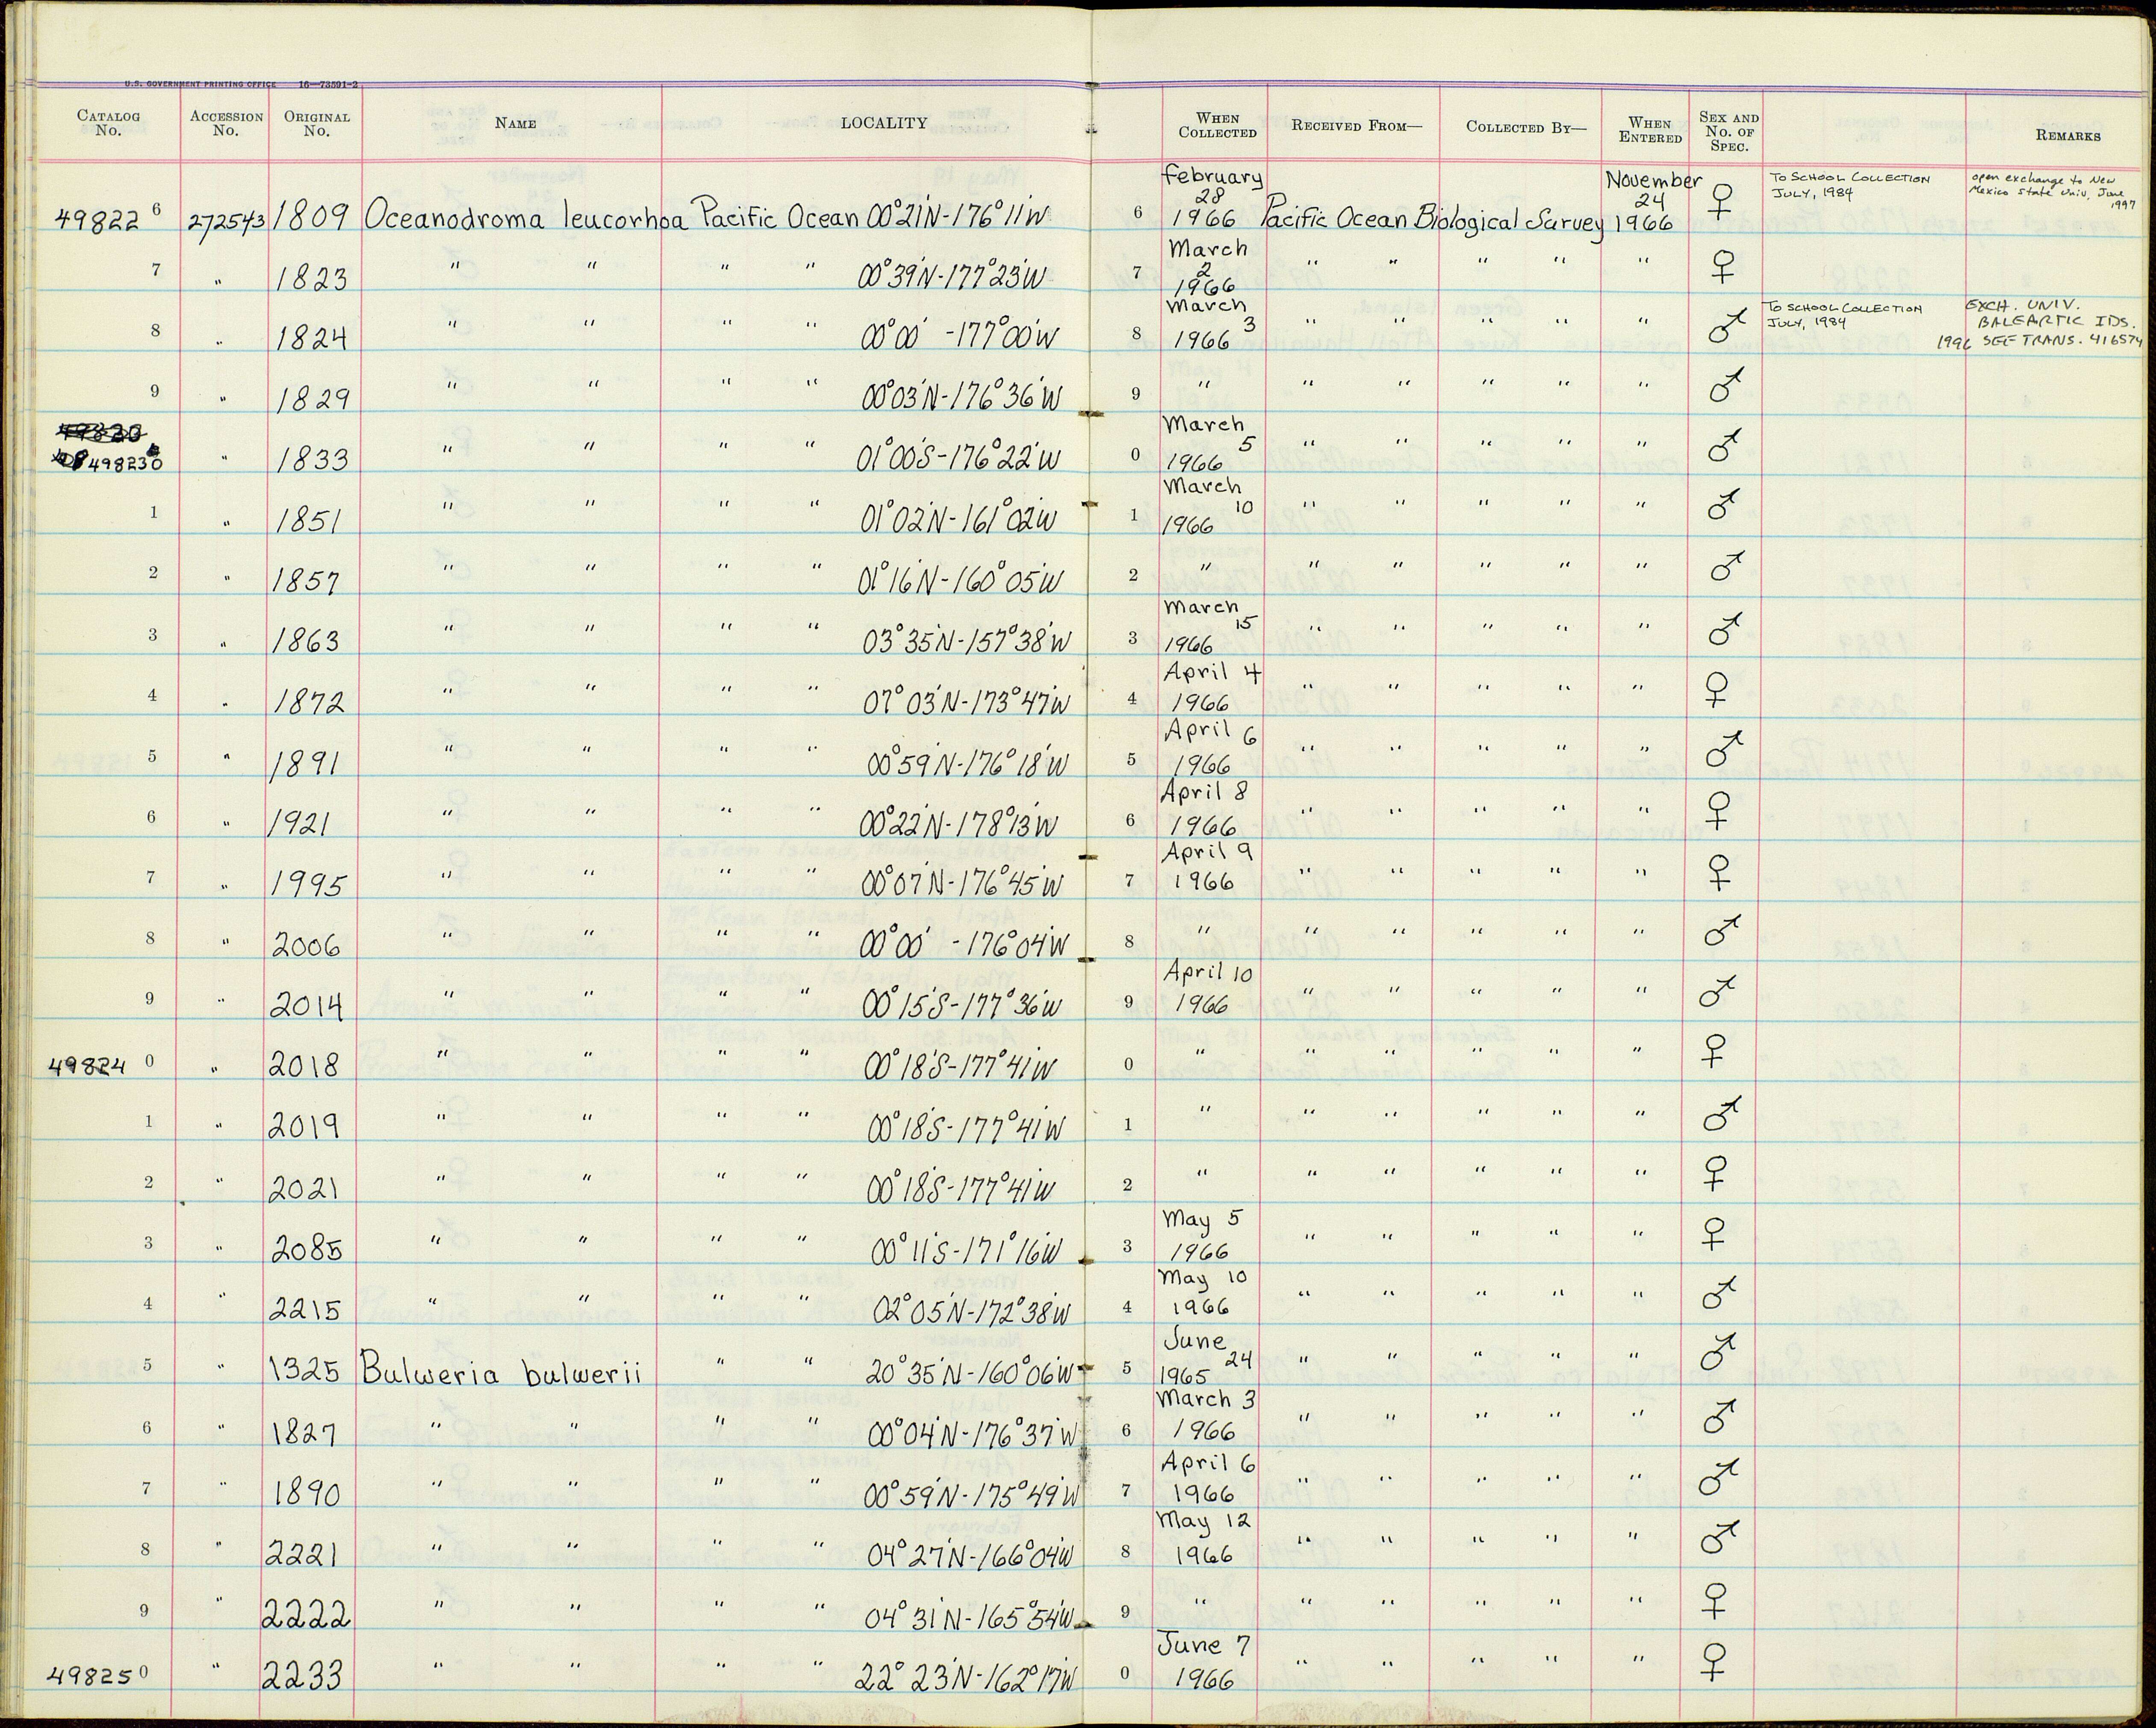Click the 'May 5 1966' collected date

(x=1203, y=1236)
